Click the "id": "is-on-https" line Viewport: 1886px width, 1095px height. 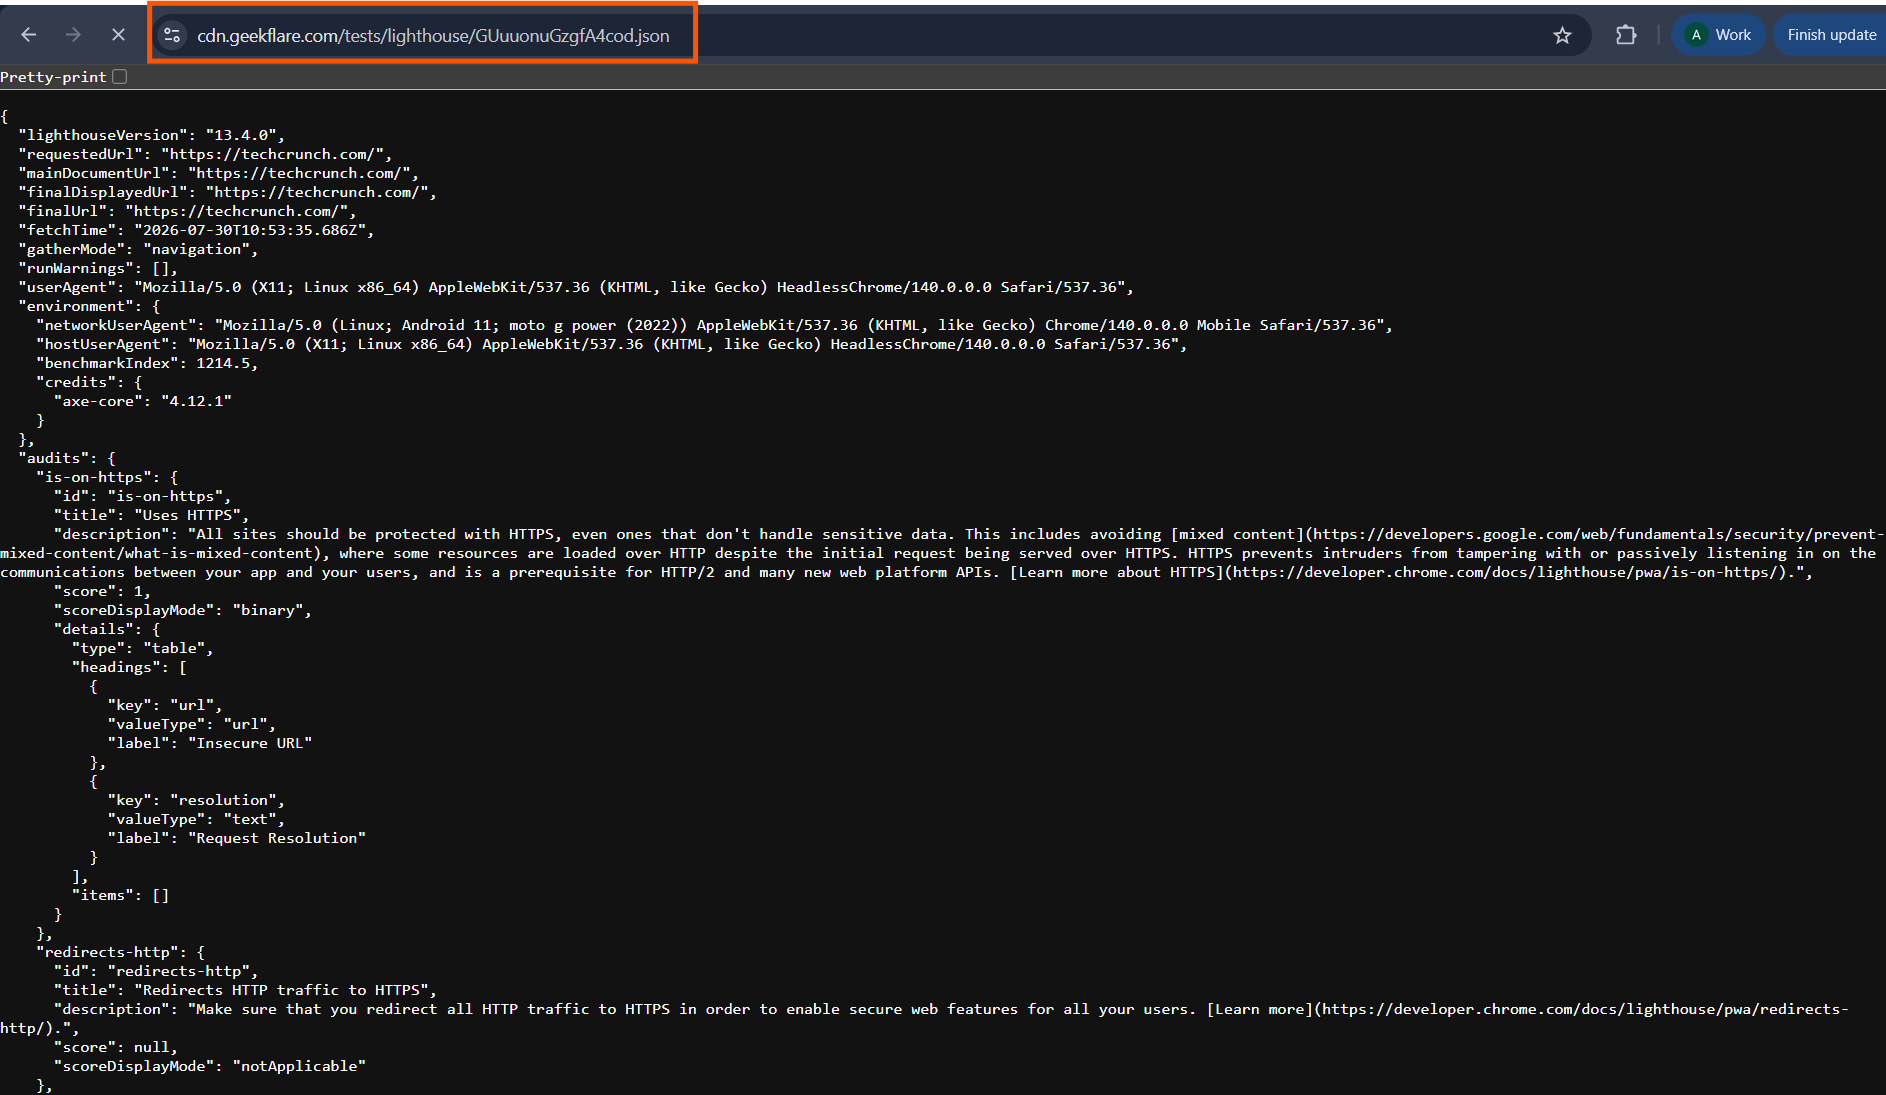pyautogui.click(x=142, y=496)
